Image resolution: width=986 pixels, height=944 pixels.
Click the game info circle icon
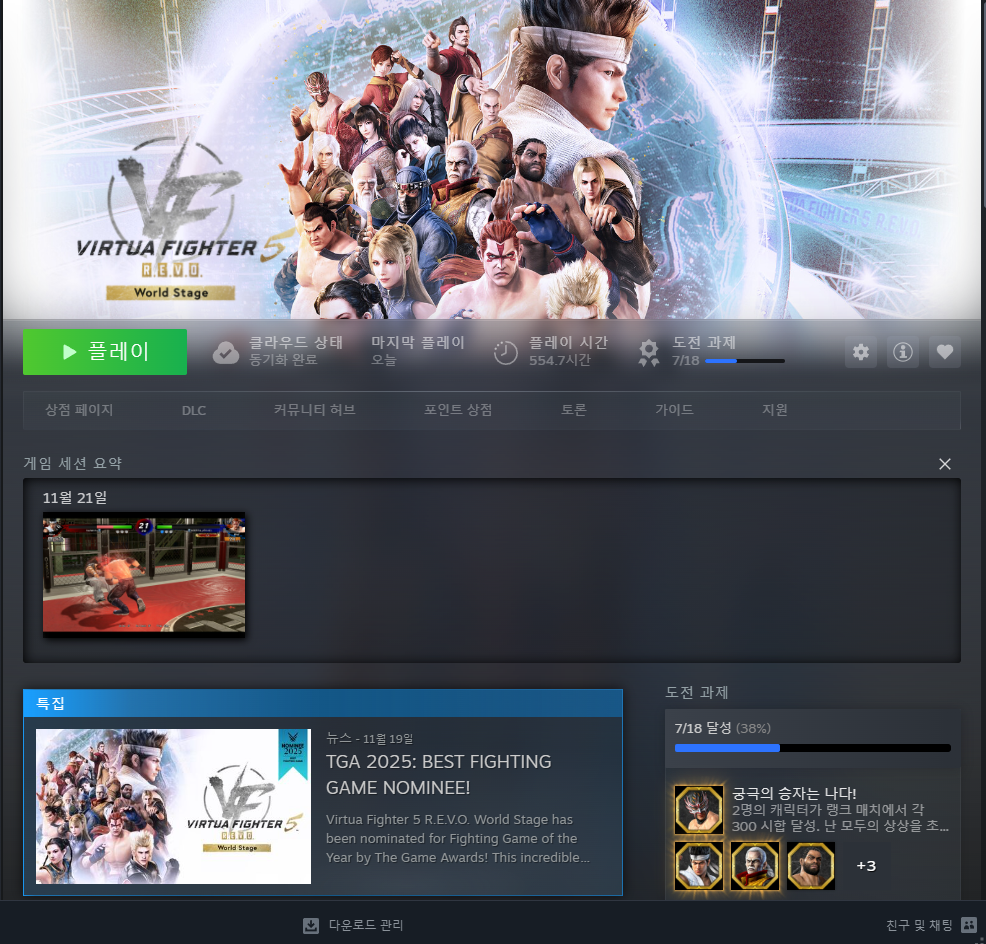pos(902,352)
